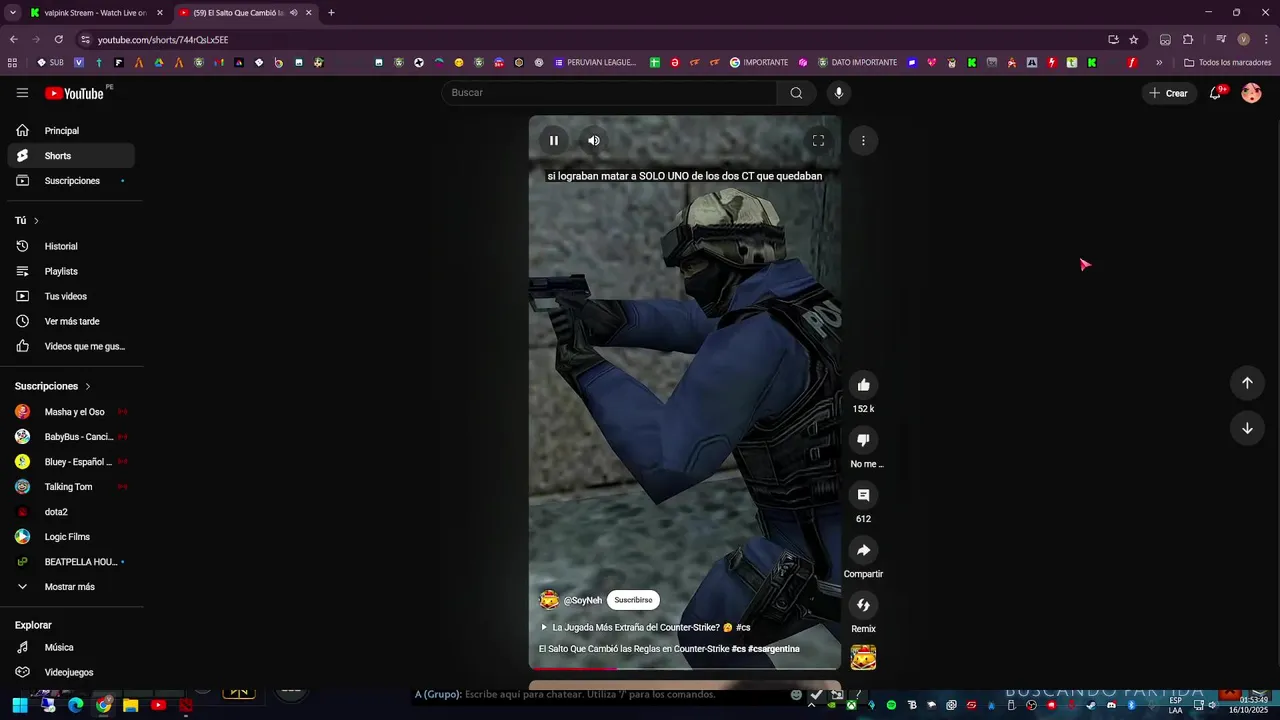Viewport: 1280px width, 720px height.
Task: Open Edge browser from taskbar
Action: click(x=75, y=705)
